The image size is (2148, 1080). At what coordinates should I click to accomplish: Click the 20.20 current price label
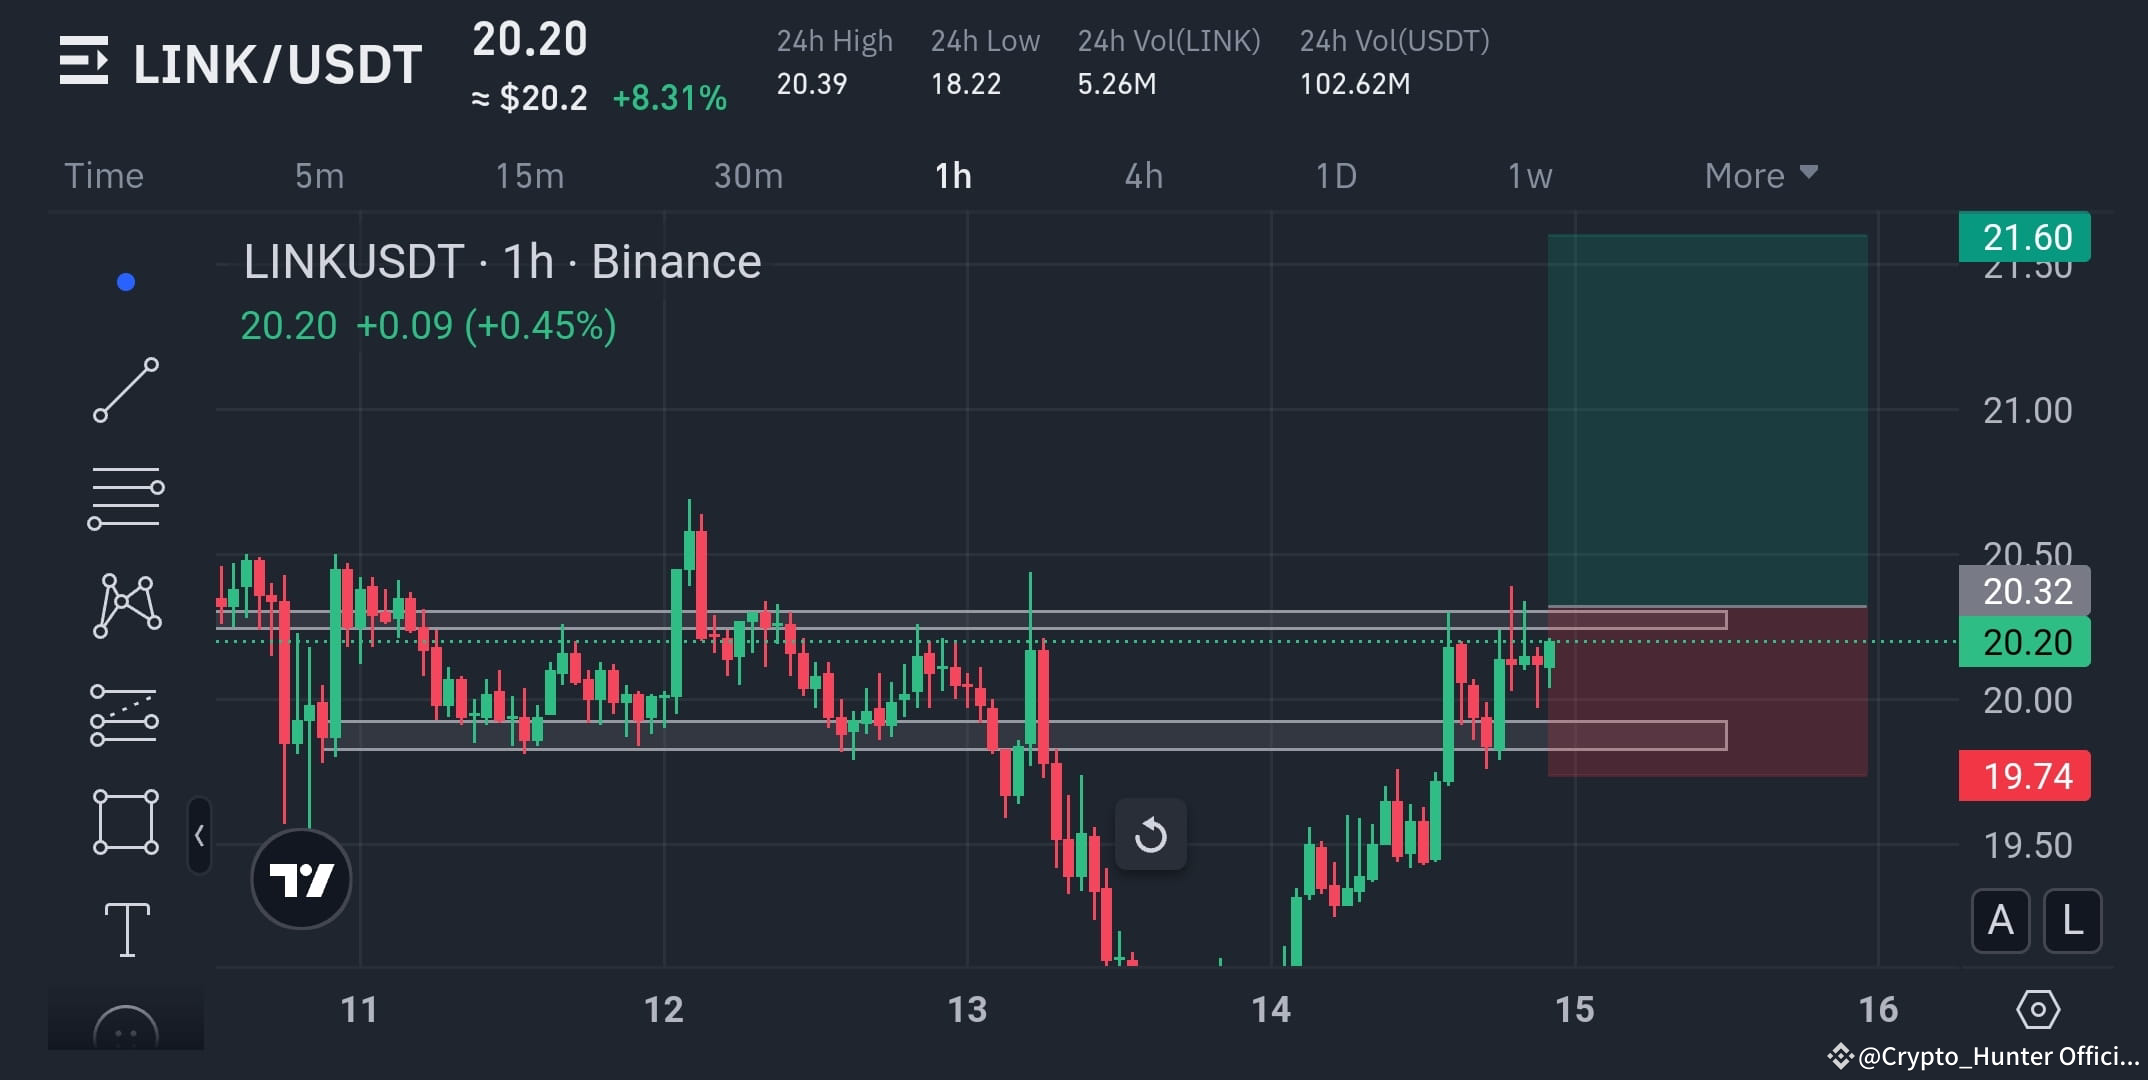click(2022, 642)
